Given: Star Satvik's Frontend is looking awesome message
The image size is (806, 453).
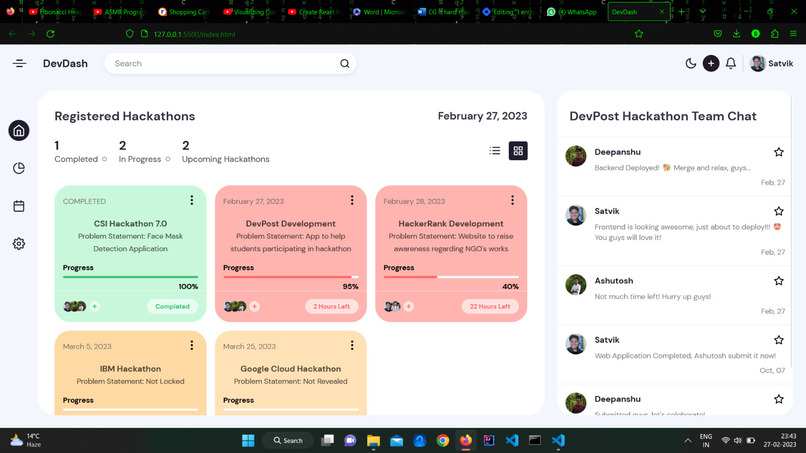Looking at the screenshot, I should coord(779,211).
